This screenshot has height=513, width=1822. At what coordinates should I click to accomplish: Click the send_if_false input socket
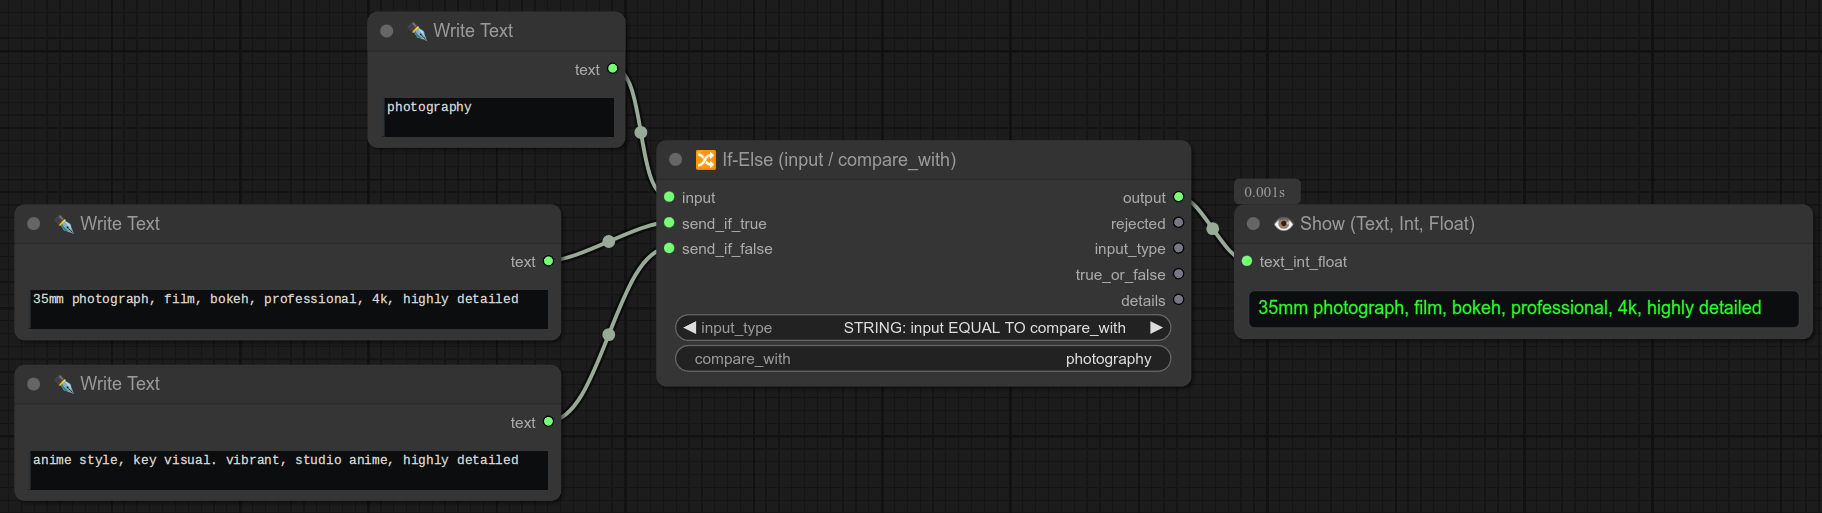click(x=669, y=249)
